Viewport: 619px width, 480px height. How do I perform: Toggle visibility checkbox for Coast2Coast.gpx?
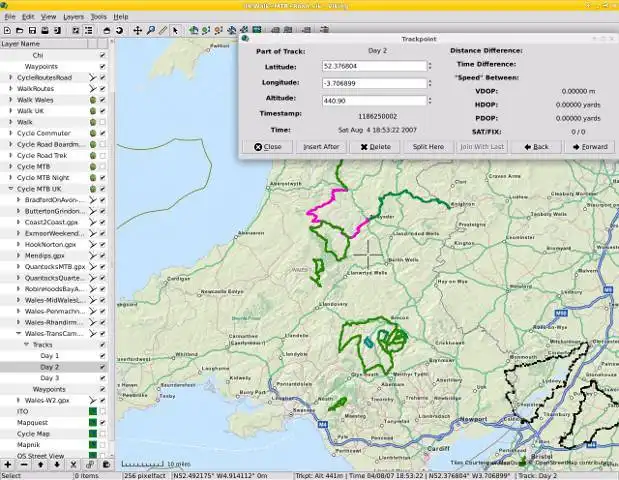(x=103, y=222)
